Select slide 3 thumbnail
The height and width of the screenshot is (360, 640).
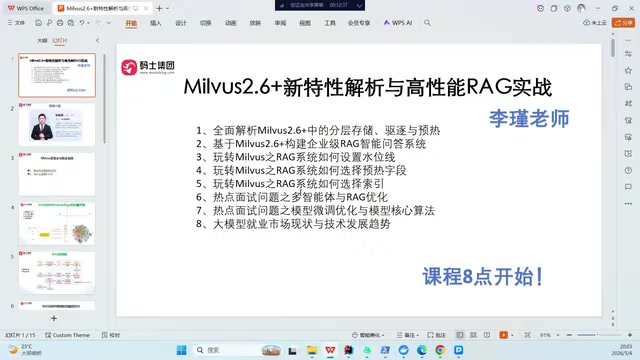click(57, 174)
